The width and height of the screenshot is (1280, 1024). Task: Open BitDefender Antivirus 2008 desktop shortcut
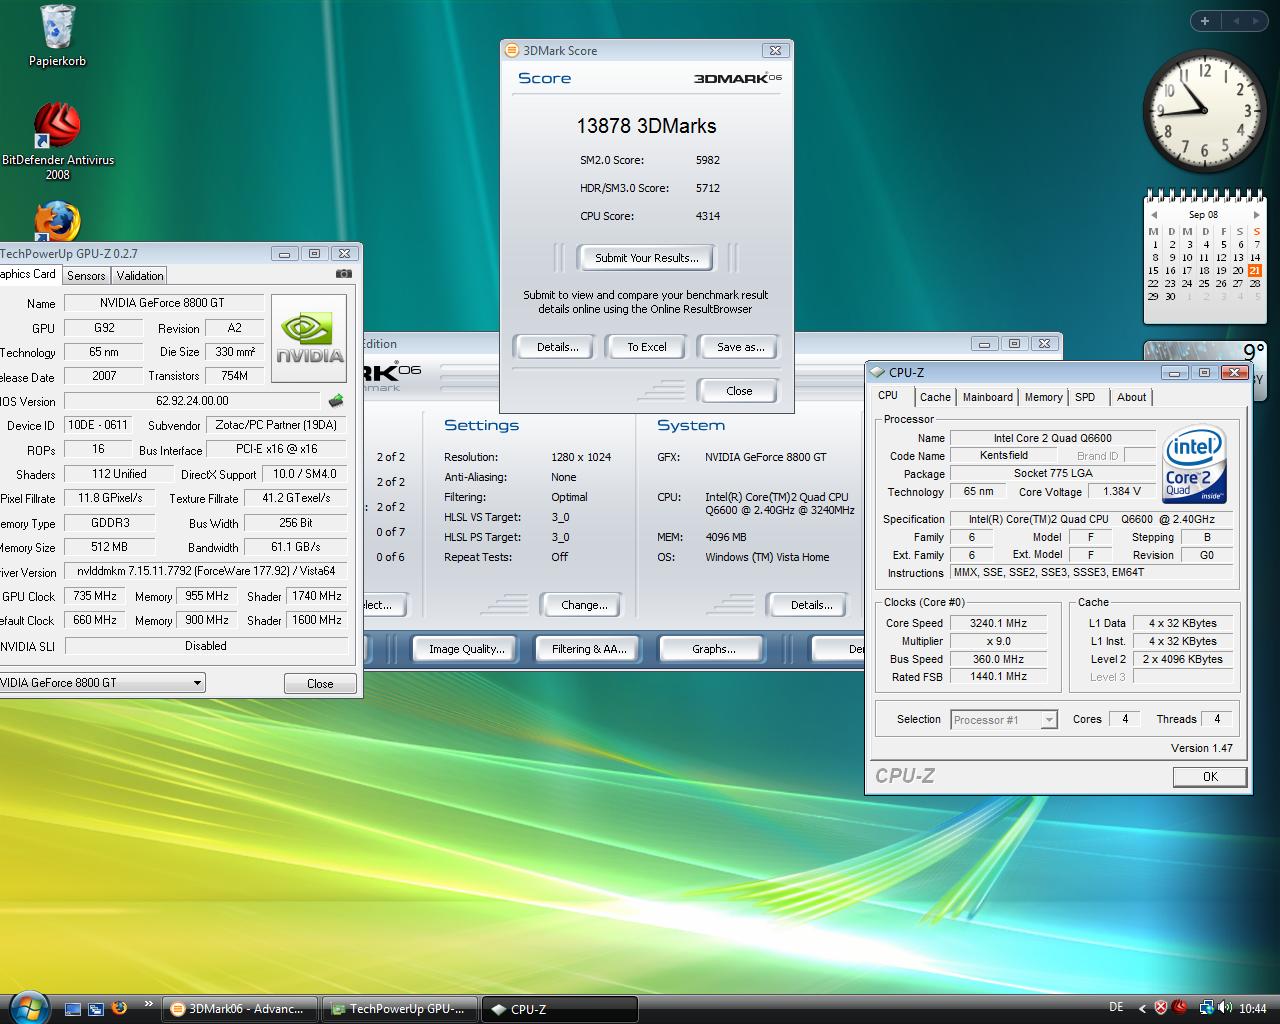coord(57,127)
